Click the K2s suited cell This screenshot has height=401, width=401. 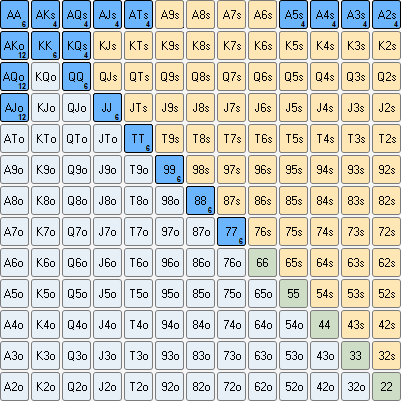386,46
